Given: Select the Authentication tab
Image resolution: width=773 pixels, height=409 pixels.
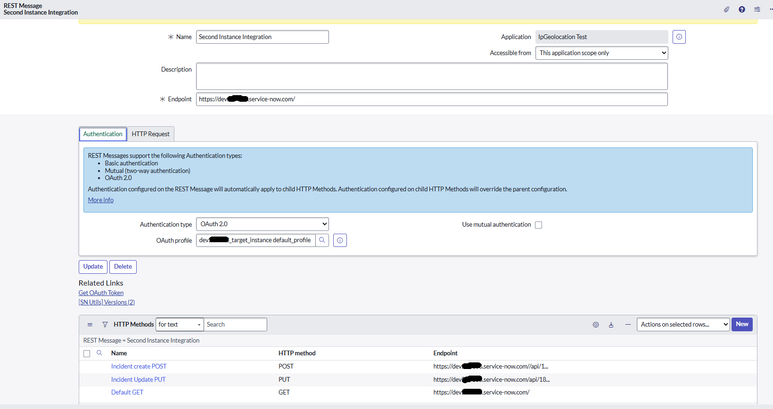Looking at the screenshot, I should [x=103, y=133].
